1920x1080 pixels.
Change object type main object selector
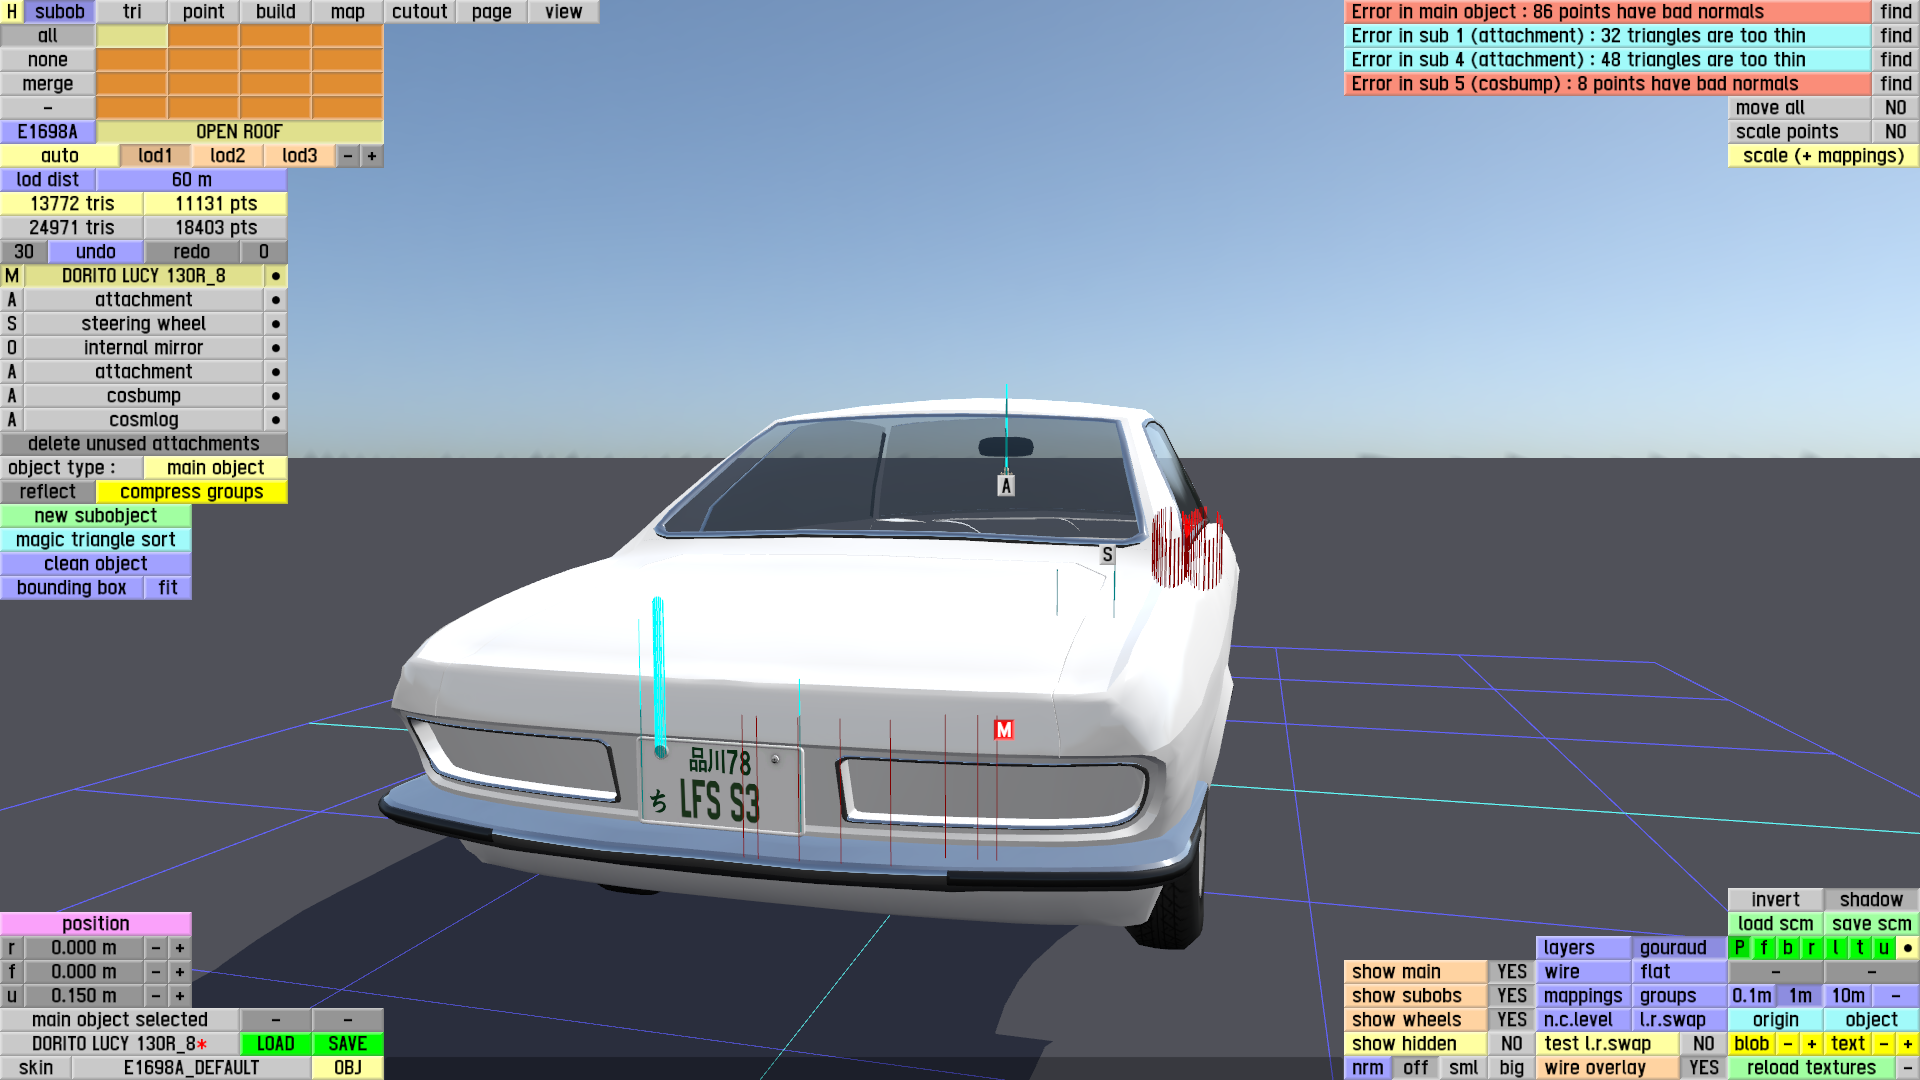pyautogui.click(x=215, y=468)
